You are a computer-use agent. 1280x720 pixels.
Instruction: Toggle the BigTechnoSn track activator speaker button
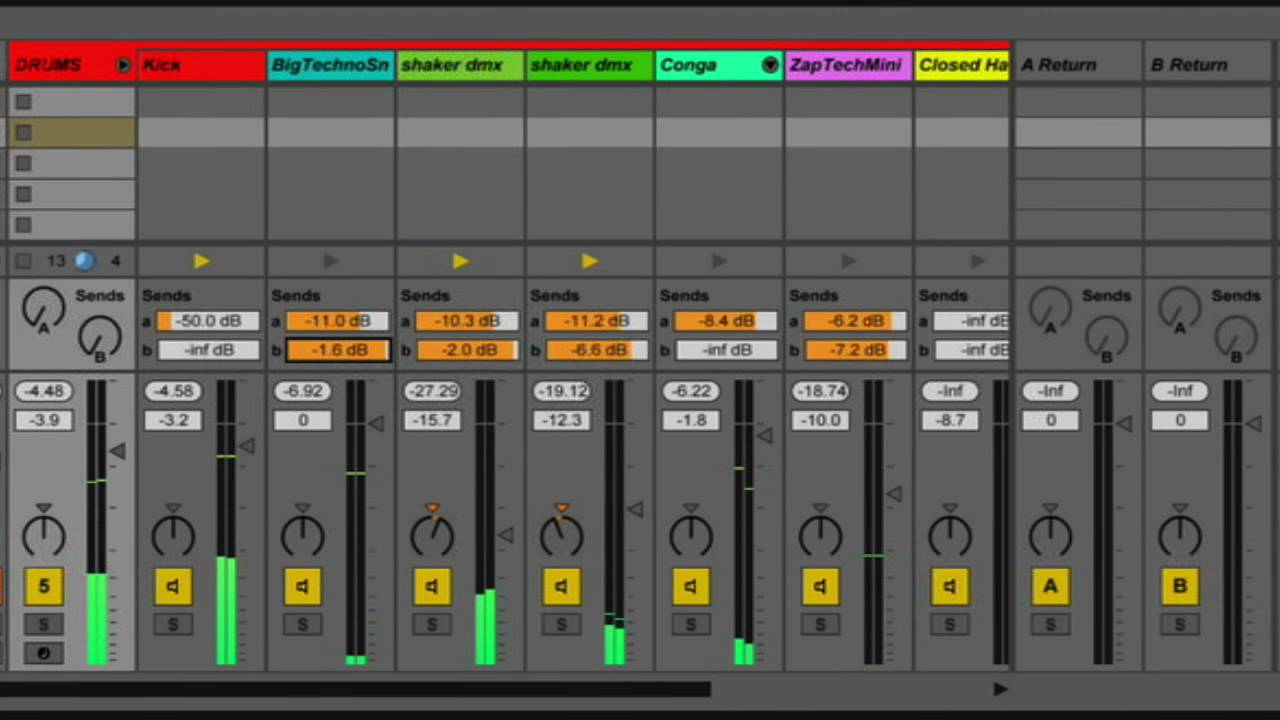point(302,587)
